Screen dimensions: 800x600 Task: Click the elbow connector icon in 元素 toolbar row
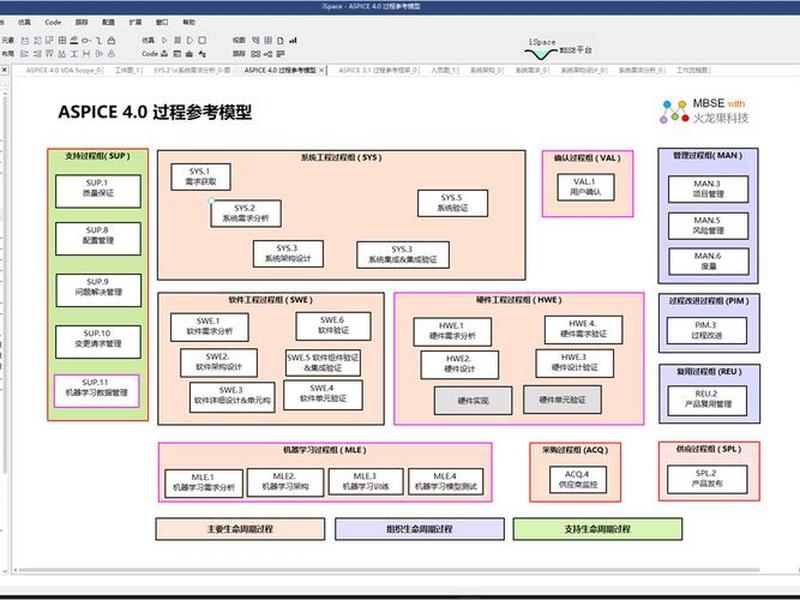(x=99, y=40)
